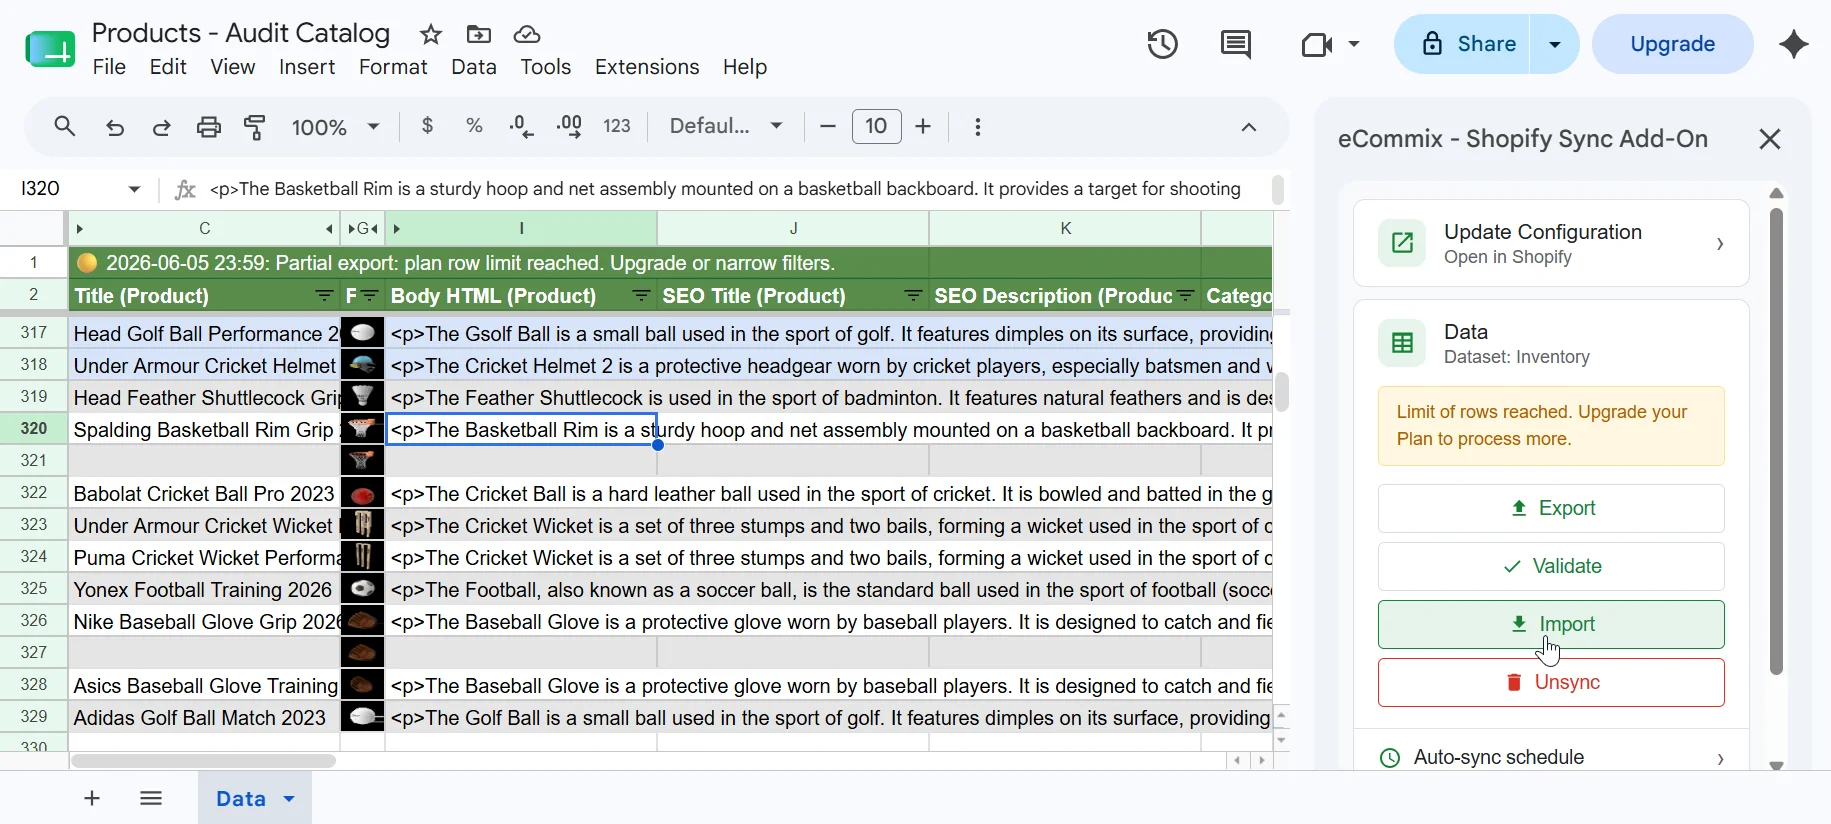Open filter on Body HTML (Product) column
This screenshot has height=824, width=1831.
coord(642,296)
